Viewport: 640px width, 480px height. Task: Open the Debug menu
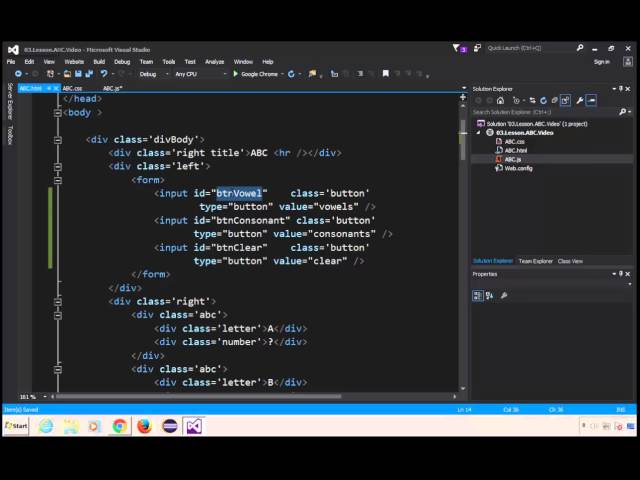122,62
